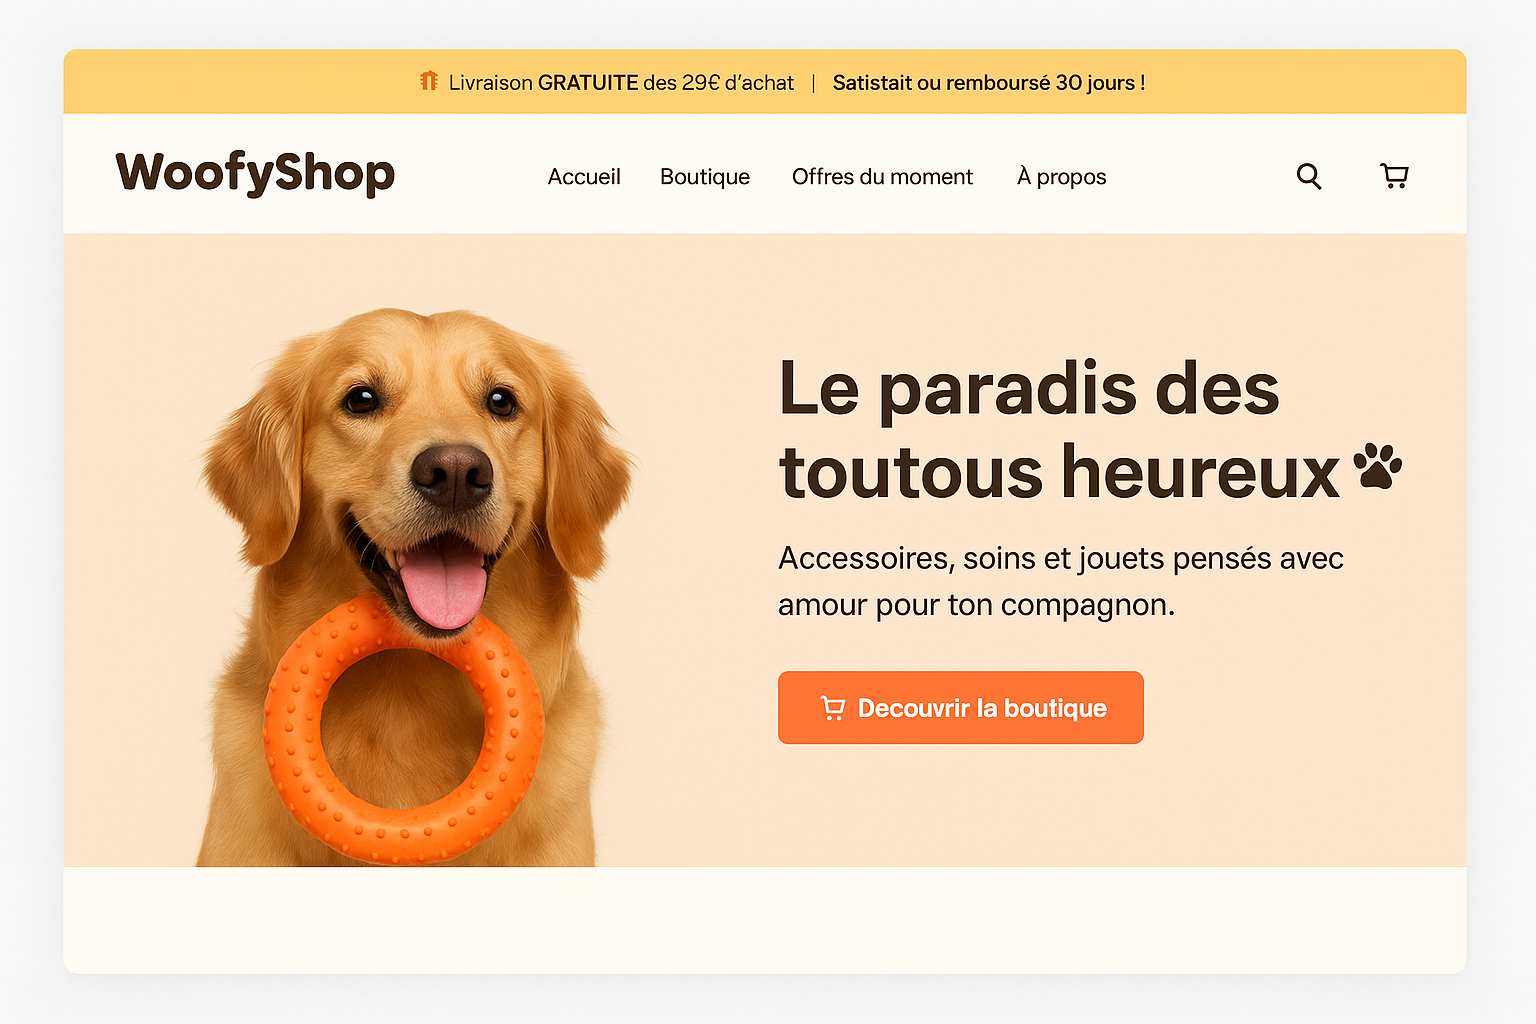Click the Decouvrir la boutique button
Viewport: 1536px width, 1024px height.
[x=960, y=708]
